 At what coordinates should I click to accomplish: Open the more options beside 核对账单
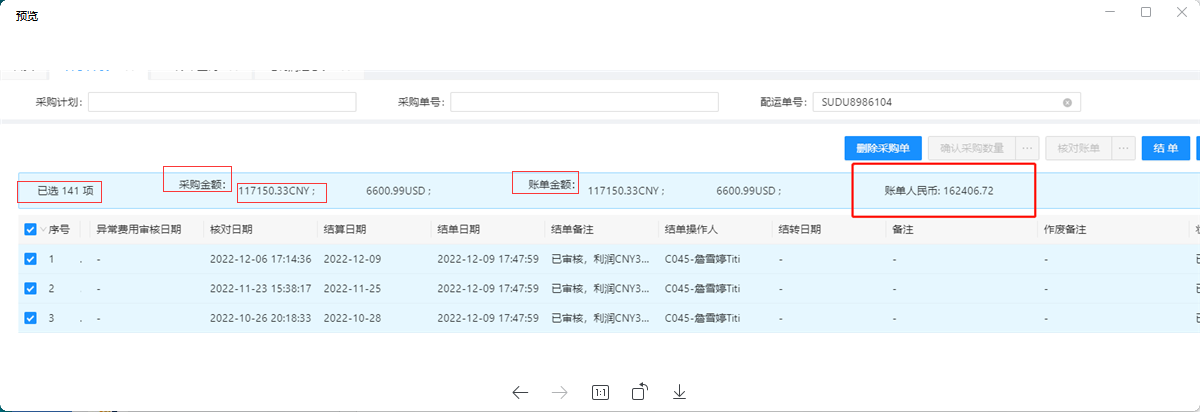tap(1123, 148)
